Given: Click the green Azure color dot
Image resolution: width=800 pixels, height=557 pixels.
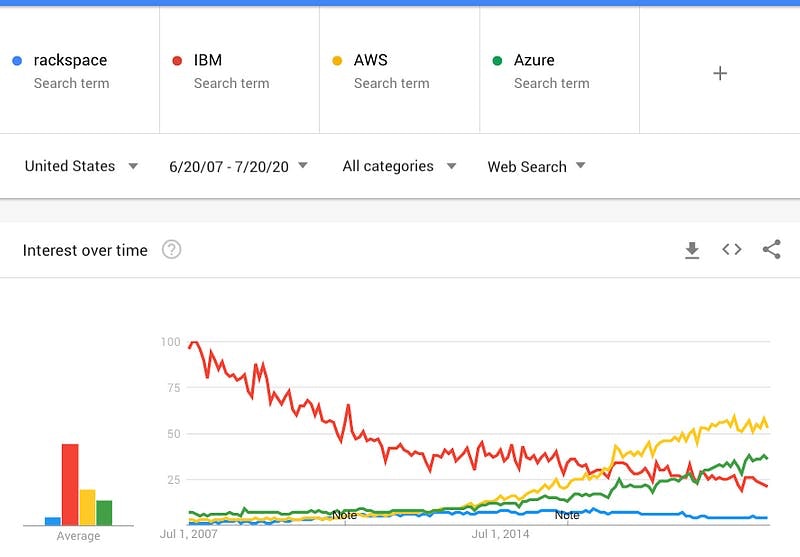Looking at the screenshot, I should 497,61.
